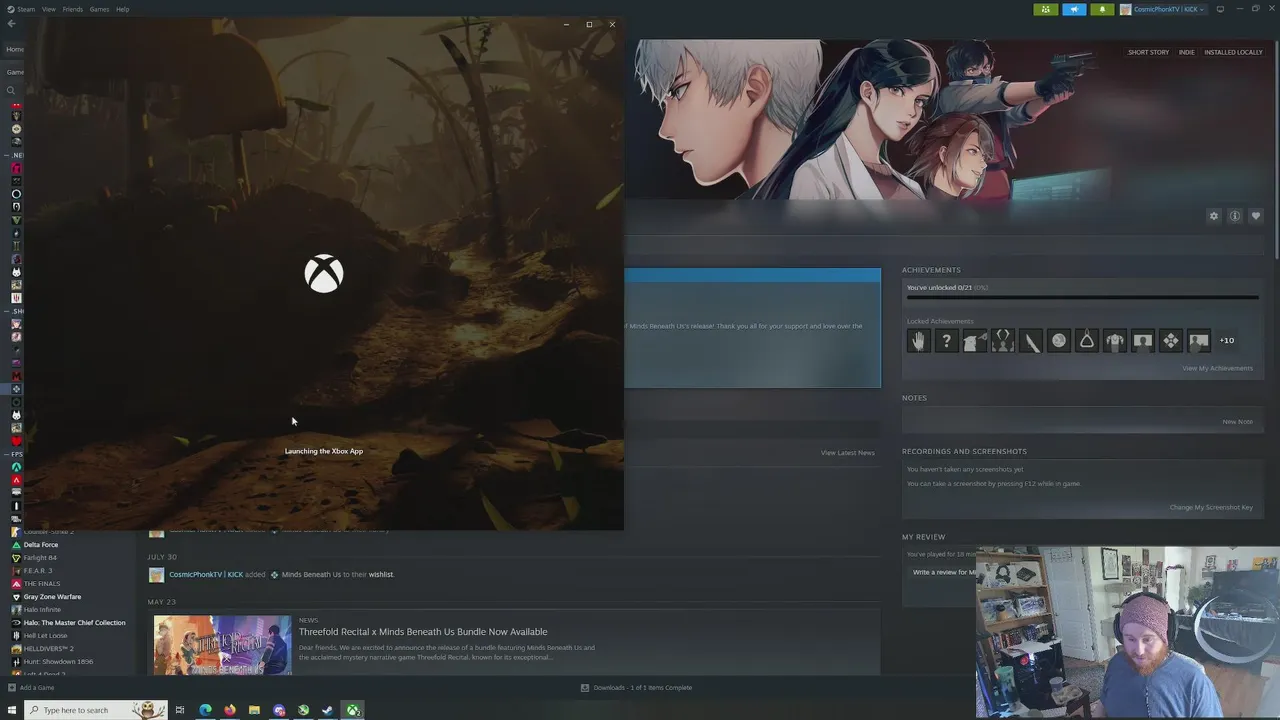The width and height of the screenshot is (1280, 720).
Task: Select the INDIE tag
Action: tap(1186, 52)
